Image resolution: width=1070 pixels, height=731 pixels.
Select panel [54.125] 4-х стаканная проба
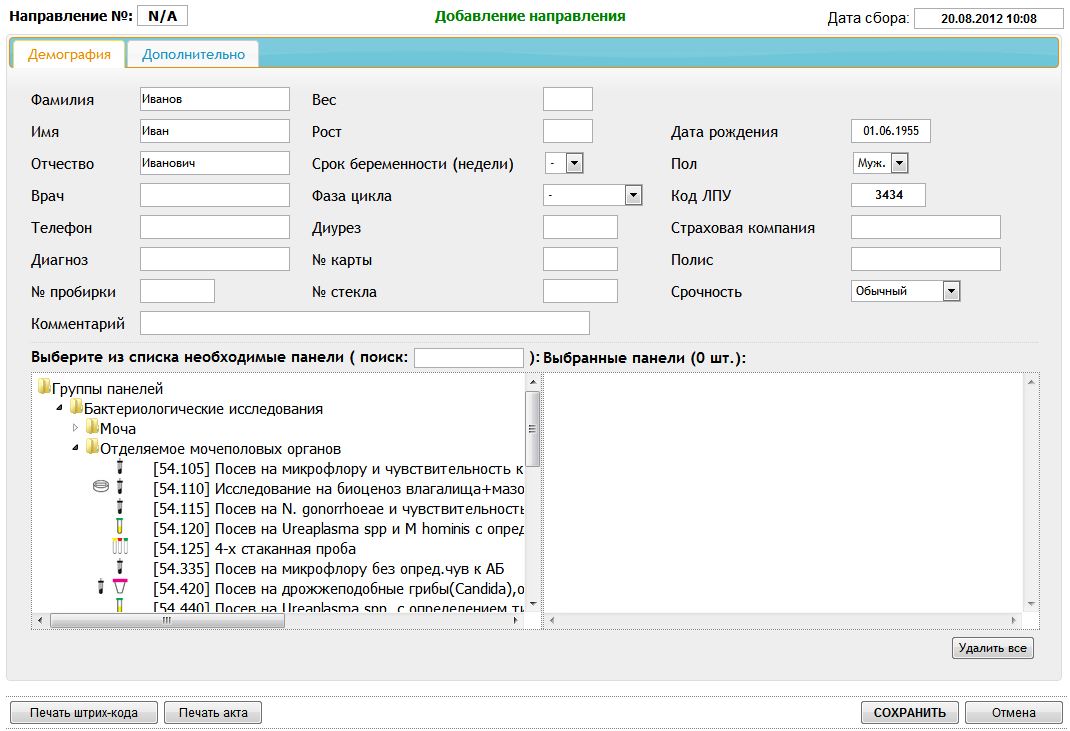pyautogui.click(x=254, y=549)
